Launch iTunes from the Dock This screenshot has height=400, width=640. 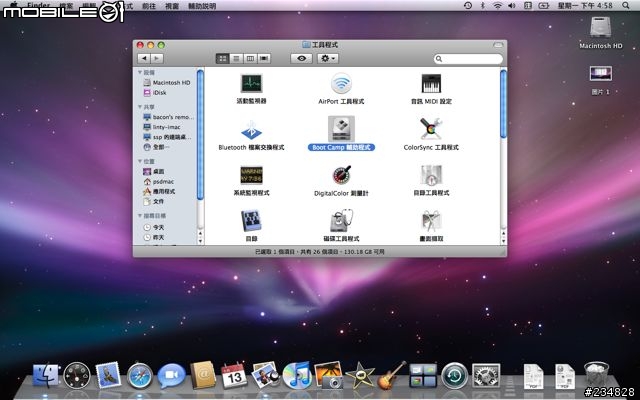(297, 376)
